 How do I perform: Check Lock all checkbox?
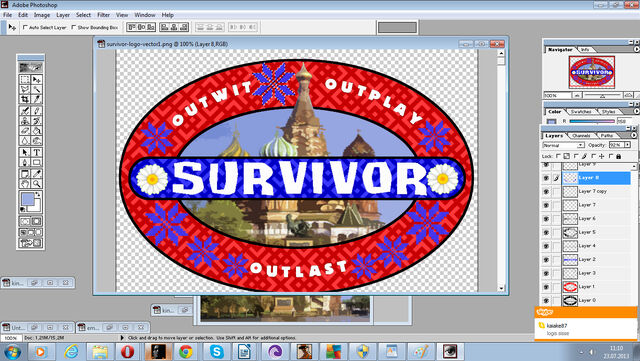(611, 156)
